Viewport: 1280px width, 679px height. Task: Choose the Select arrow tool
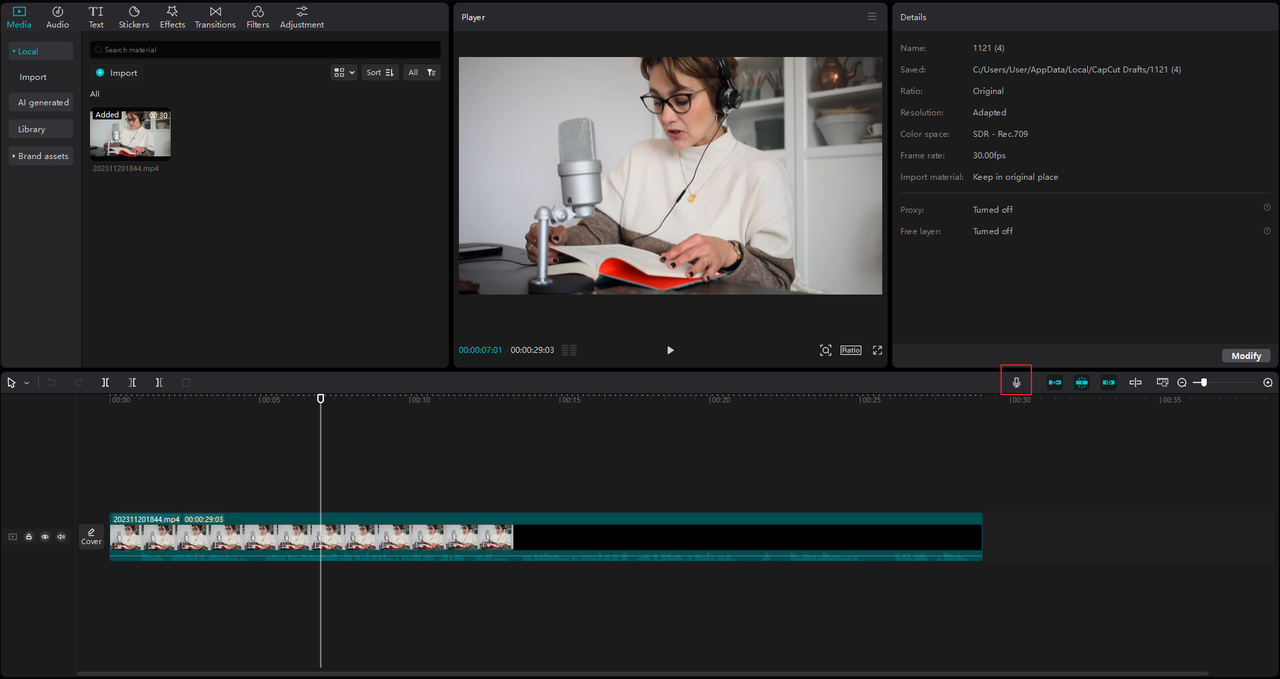pos(12,383)
